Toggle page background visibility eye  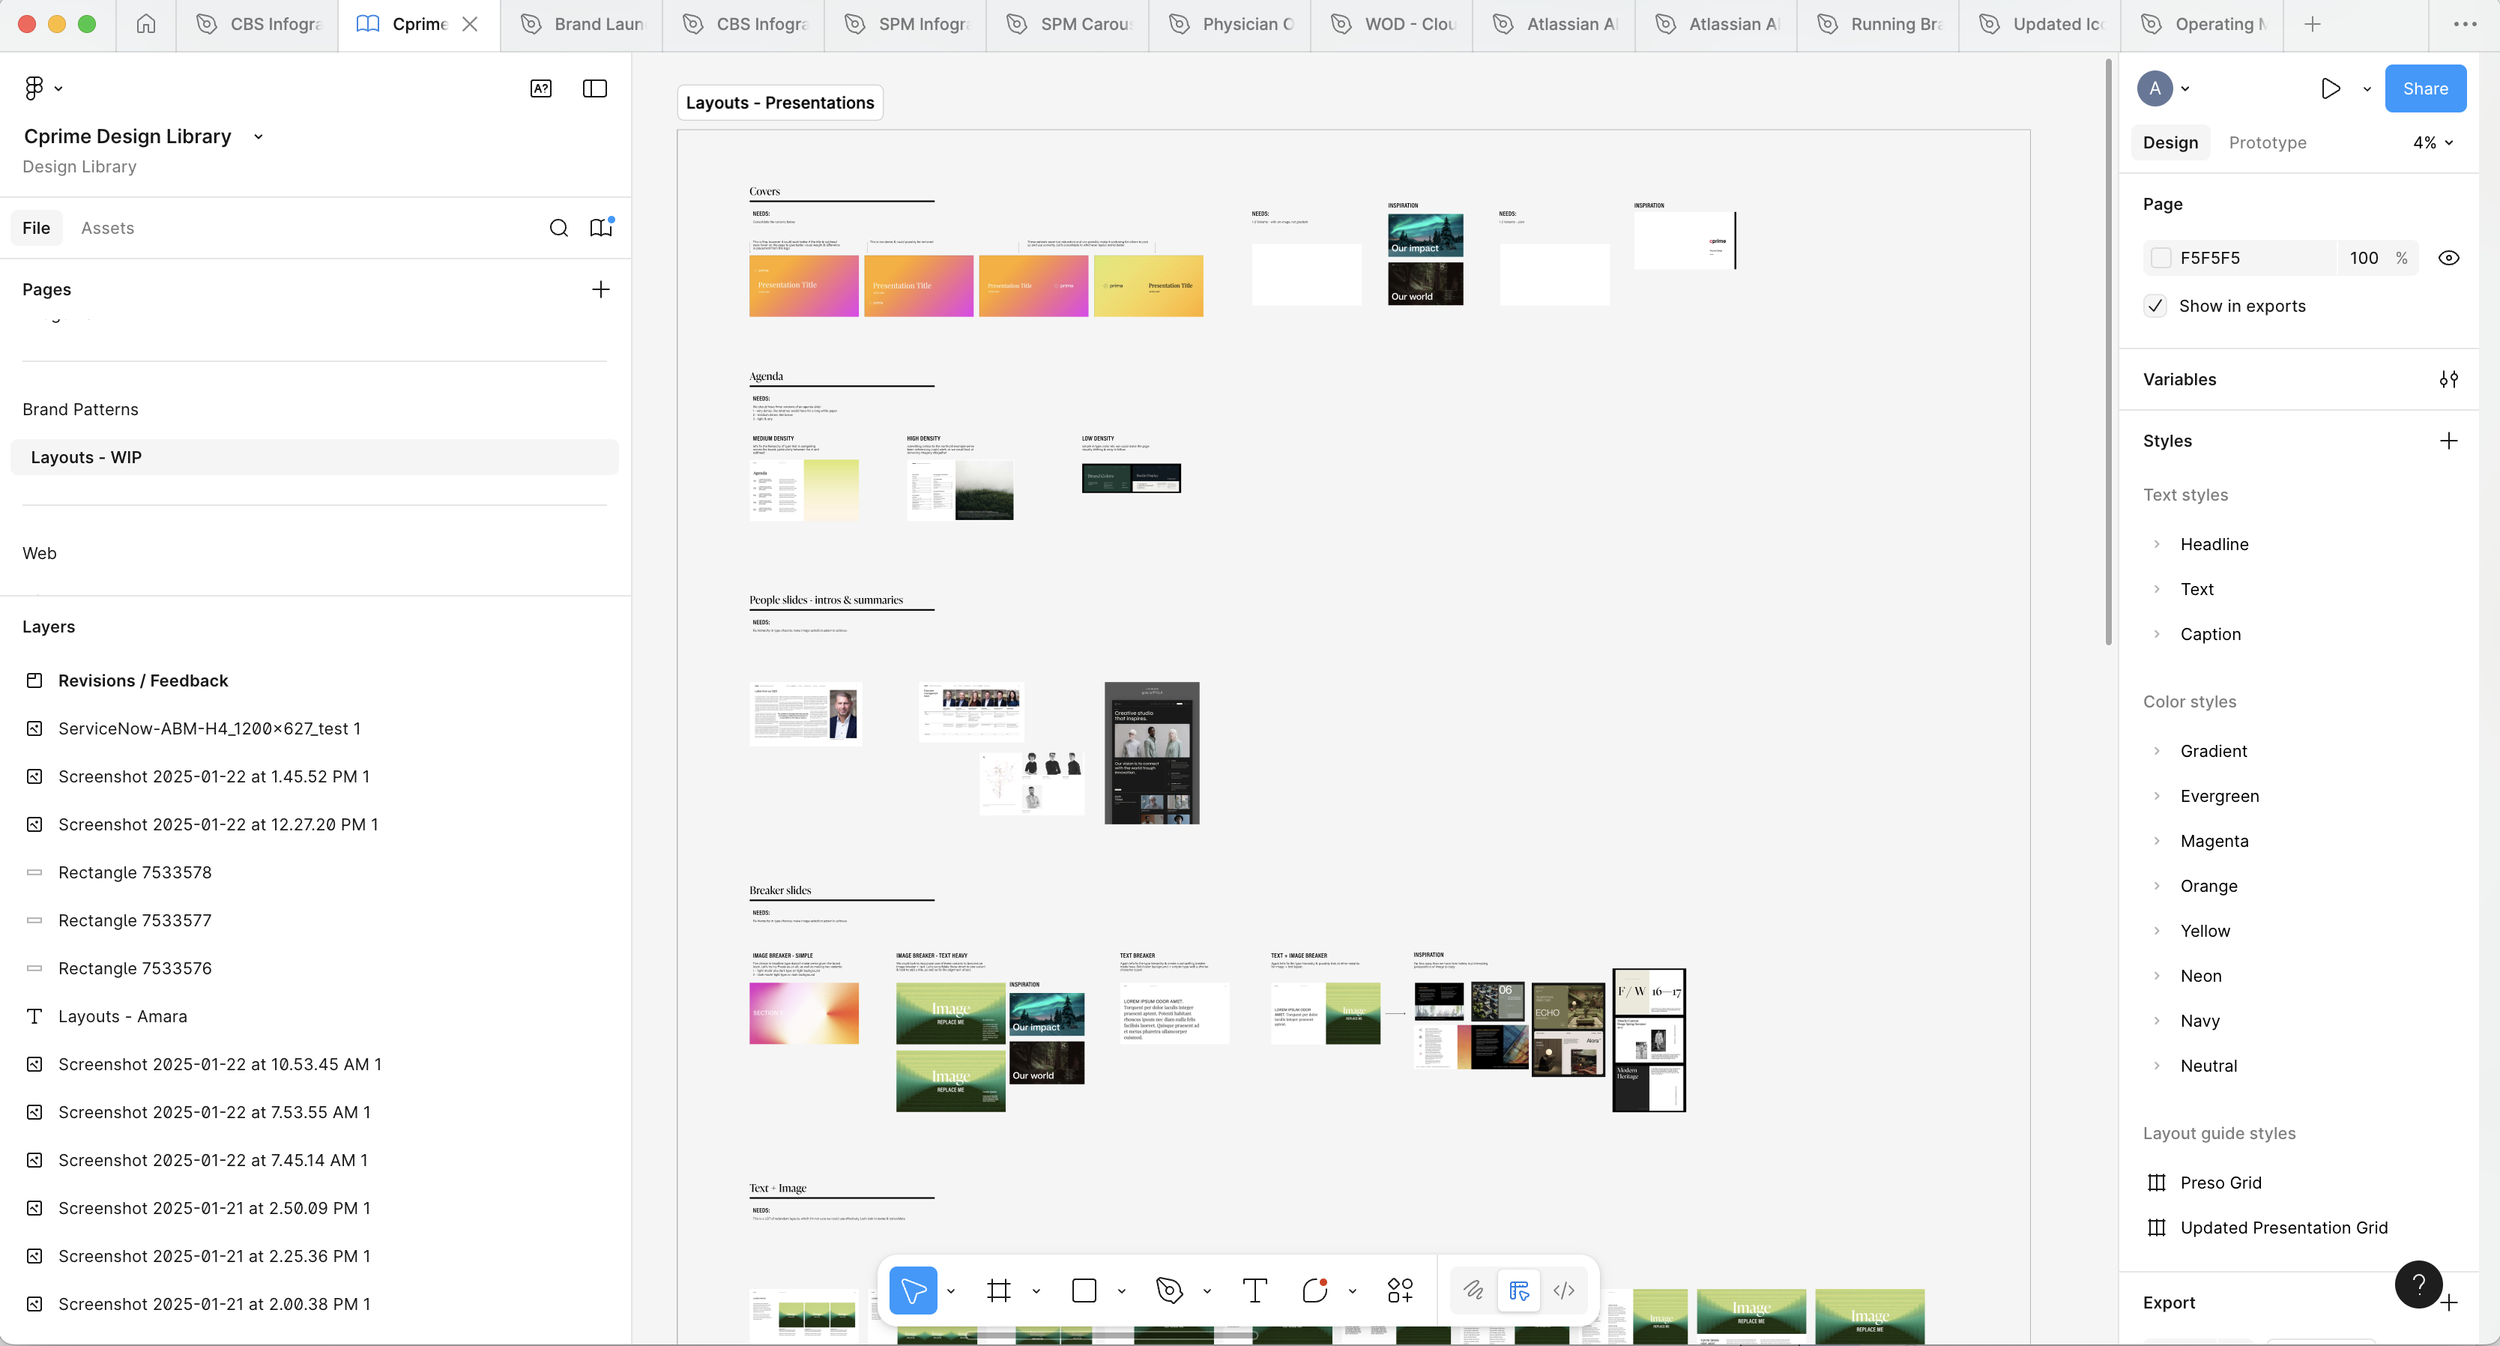(x=2448, y=258)
